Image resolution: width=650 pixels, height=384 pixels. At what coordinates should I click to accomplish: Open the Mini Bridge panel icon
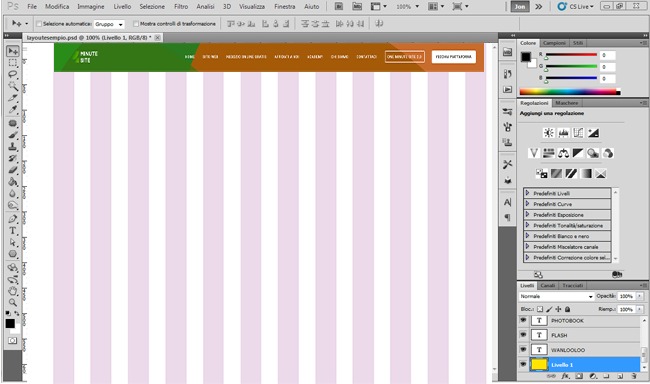(x=507, y=52)
